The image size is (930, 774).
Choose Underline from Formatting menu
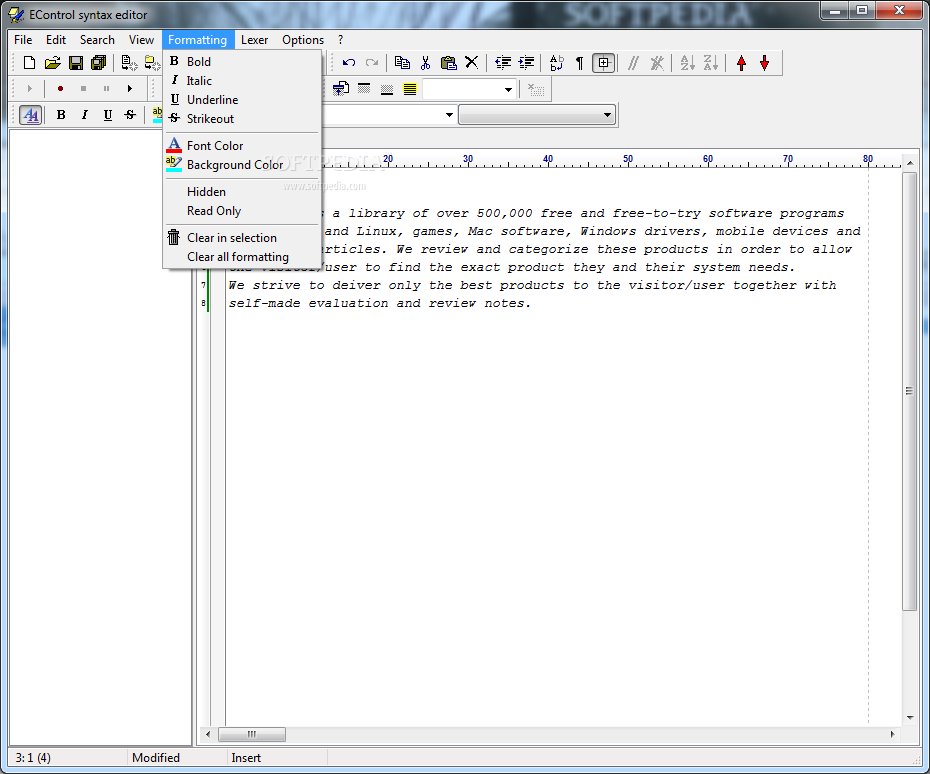(x=242, y=100)
